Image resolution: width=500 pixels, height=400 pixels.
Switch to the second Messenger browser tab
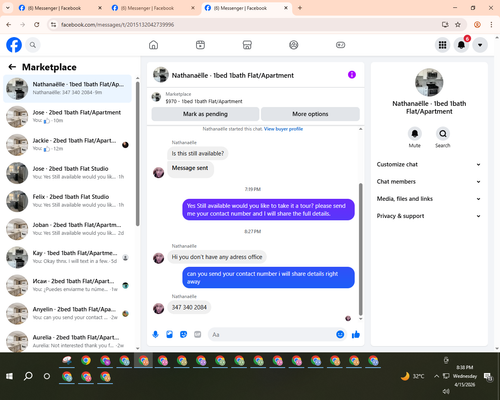[153, 8]
